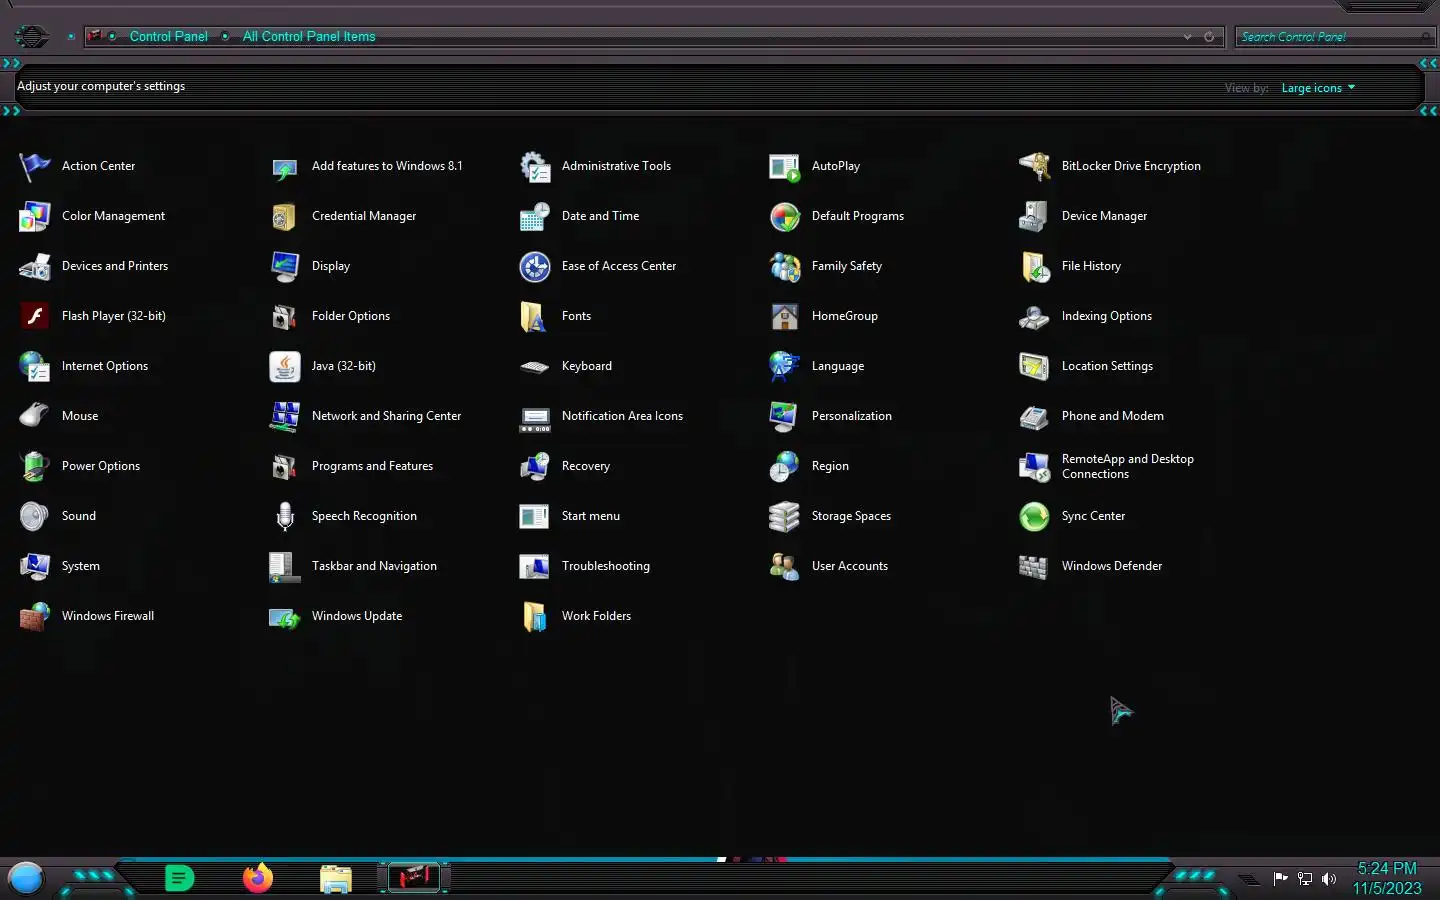Screen dimensions: 1440x900
Task: Open the Sound settings link
Action: (79, 516)
